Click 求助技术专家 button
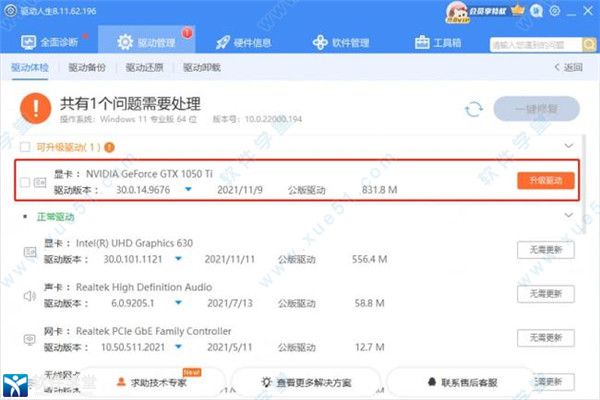 pyautogui.click(x=153, y=382)
